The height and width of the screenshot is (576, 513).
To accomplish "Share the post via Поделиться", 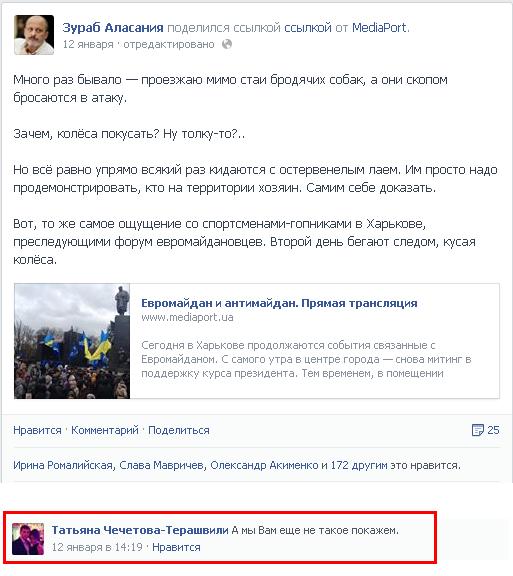I will click(x=179, y=430).
